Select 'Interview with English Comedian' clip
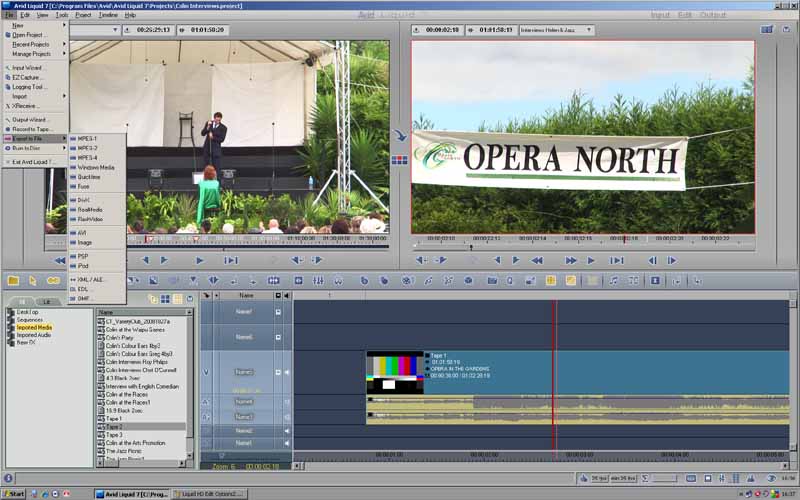 [142, 386]
